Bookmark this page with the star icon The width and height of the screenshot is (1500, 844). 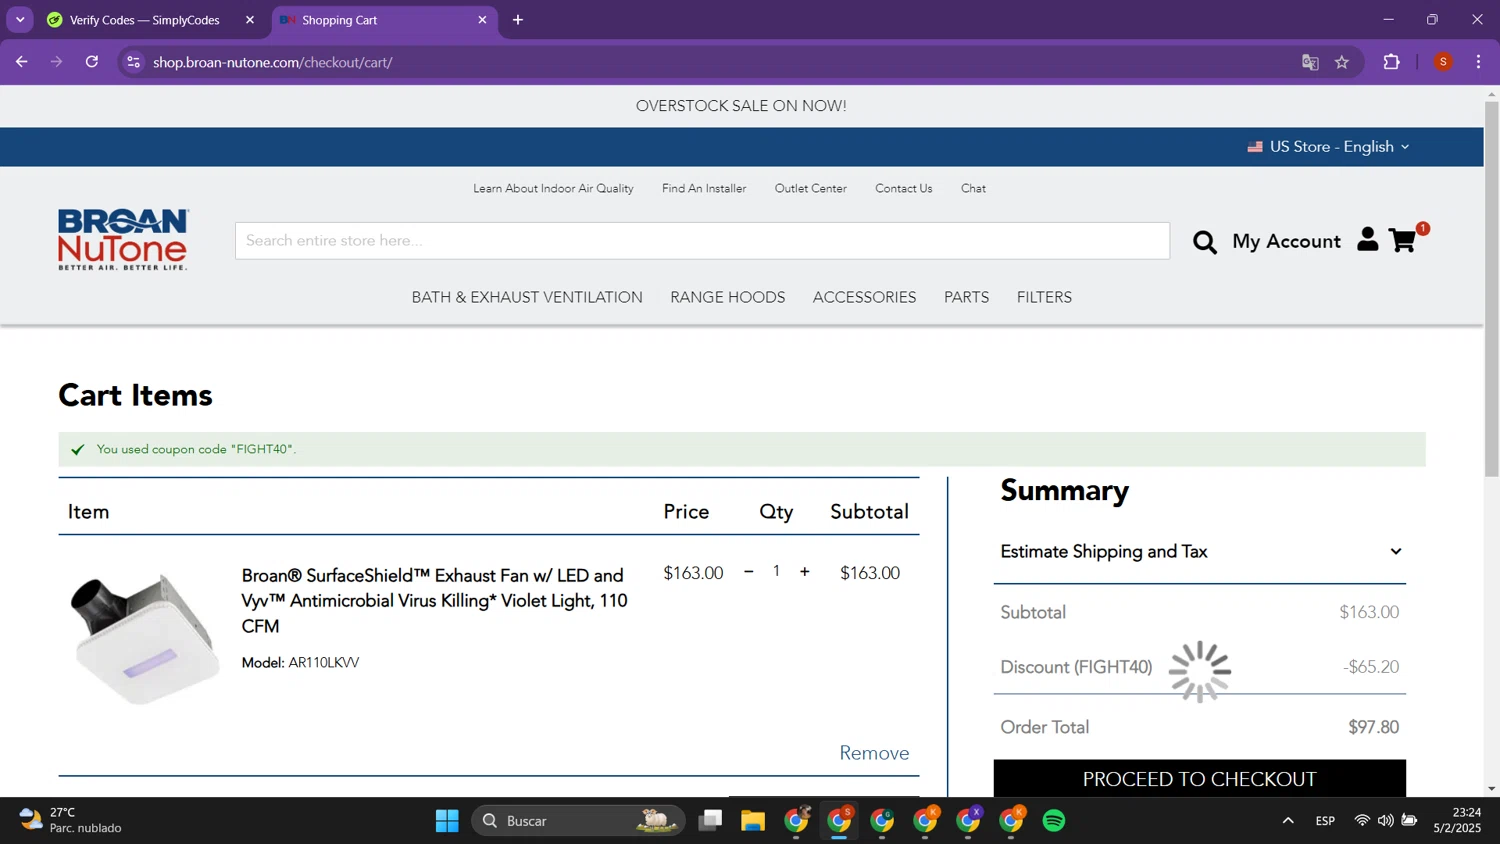coord(1342,62)
